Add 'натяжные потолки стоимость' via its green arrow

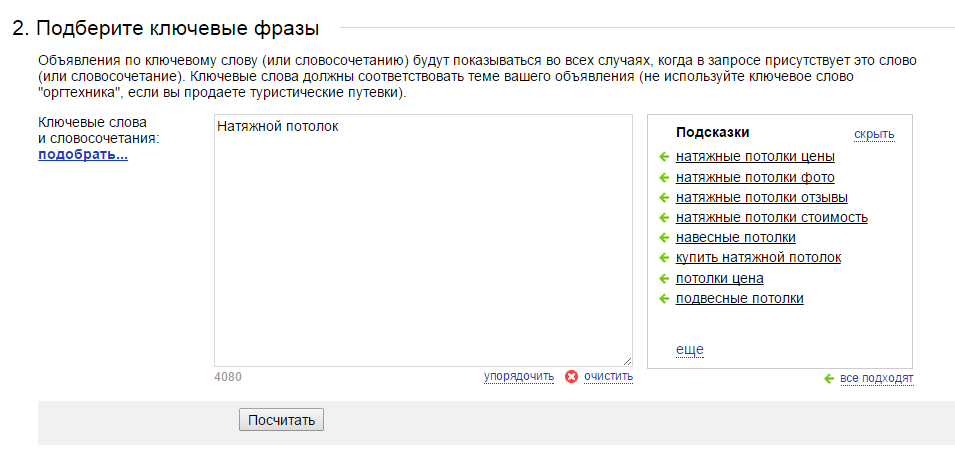click(x=664, y=218)
